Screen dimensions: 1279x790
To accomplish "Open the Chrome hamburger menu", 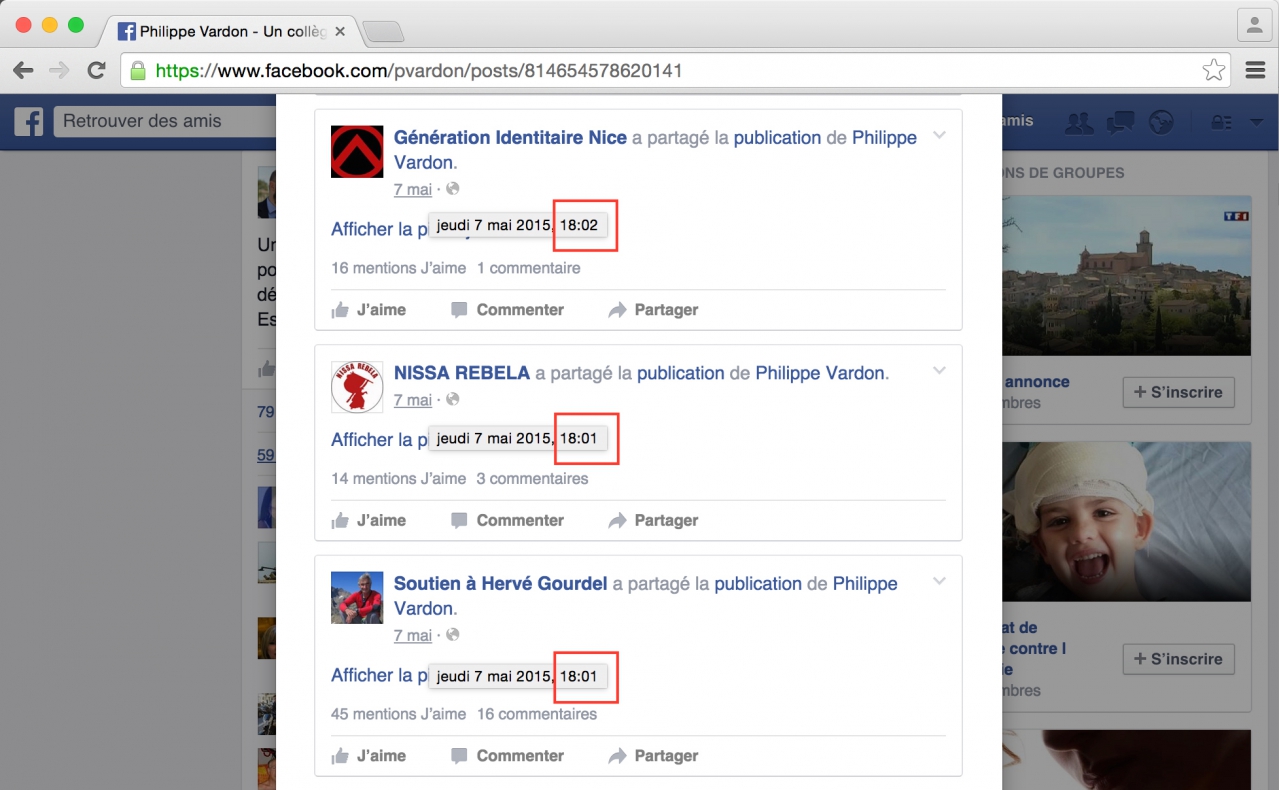I will click(x=1255, y=70).
